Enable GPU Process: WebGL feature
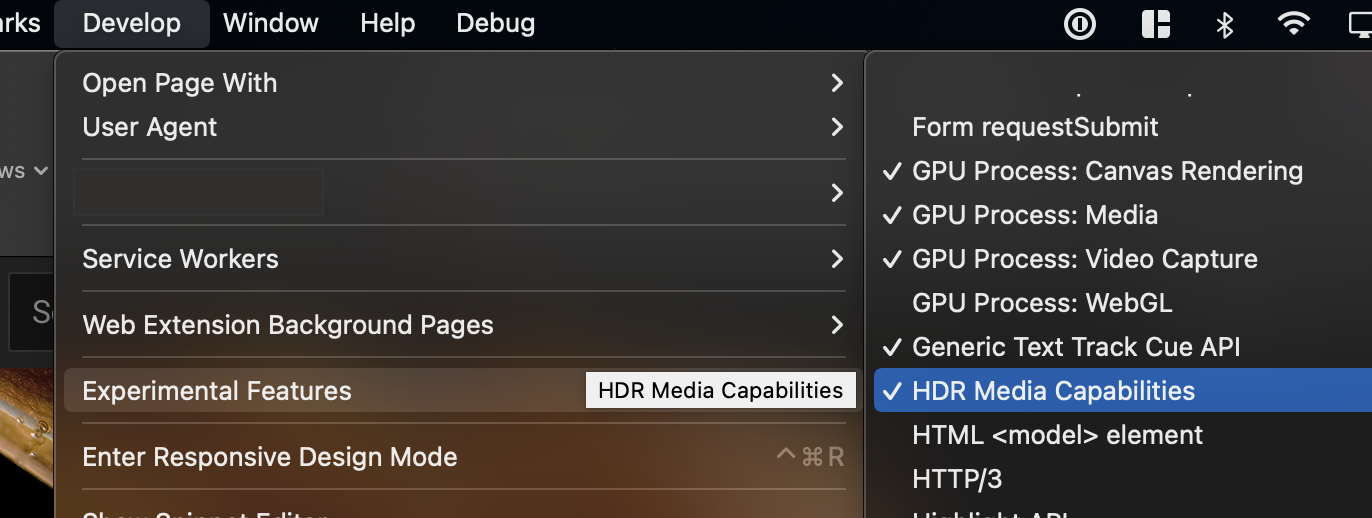1372x518 pixels. [1042, 303]
